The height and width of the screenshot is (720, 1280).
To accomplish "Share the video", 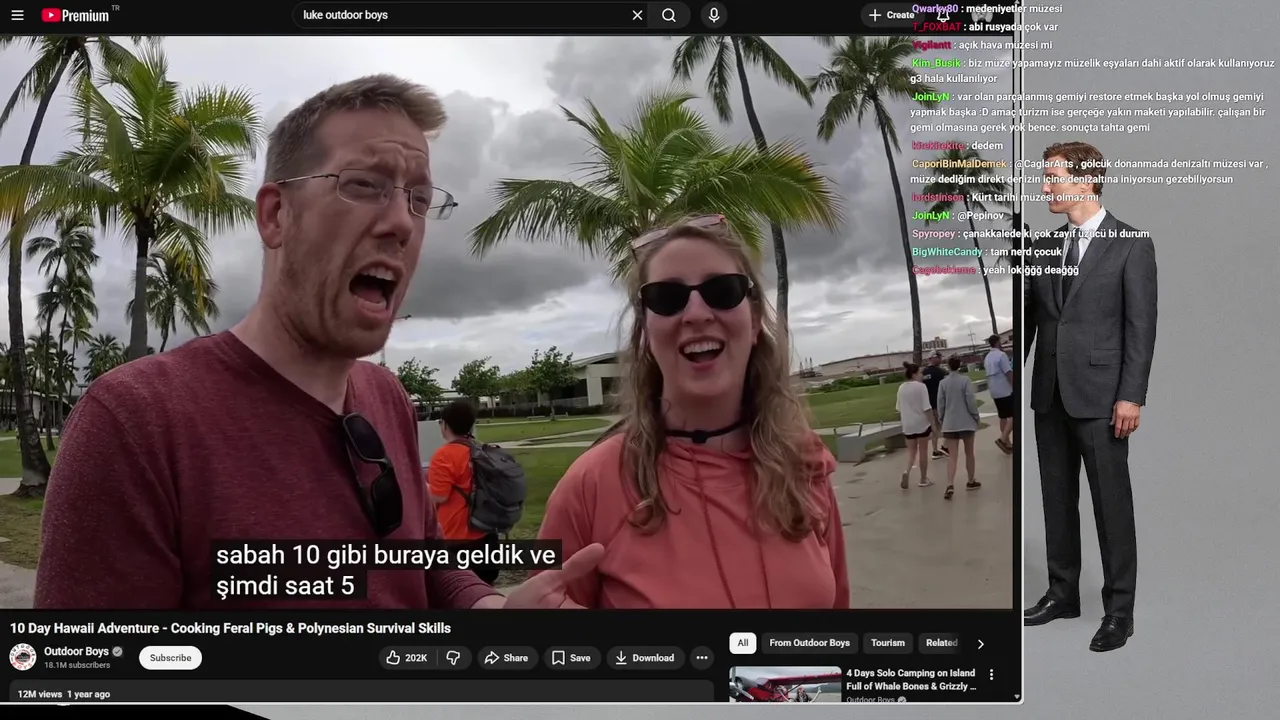I will click(x=506, y=658).
